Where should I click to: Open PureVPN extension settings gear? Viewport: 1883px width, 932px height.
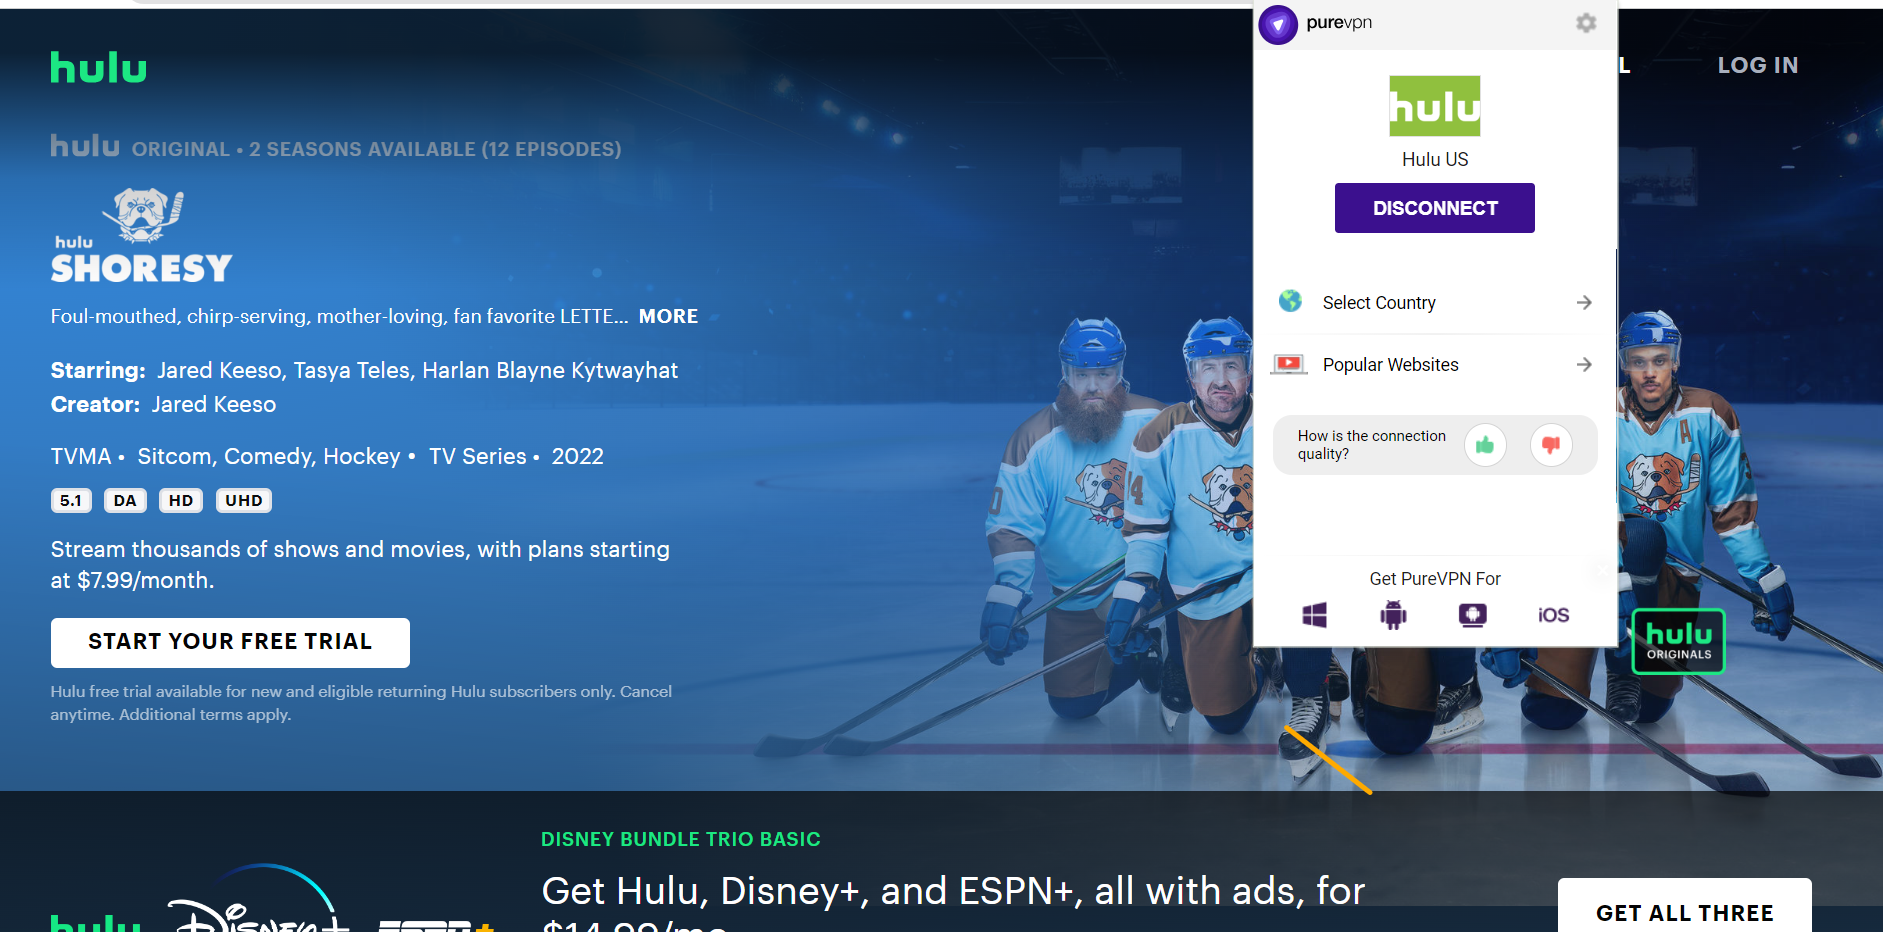coord(1586,23)
